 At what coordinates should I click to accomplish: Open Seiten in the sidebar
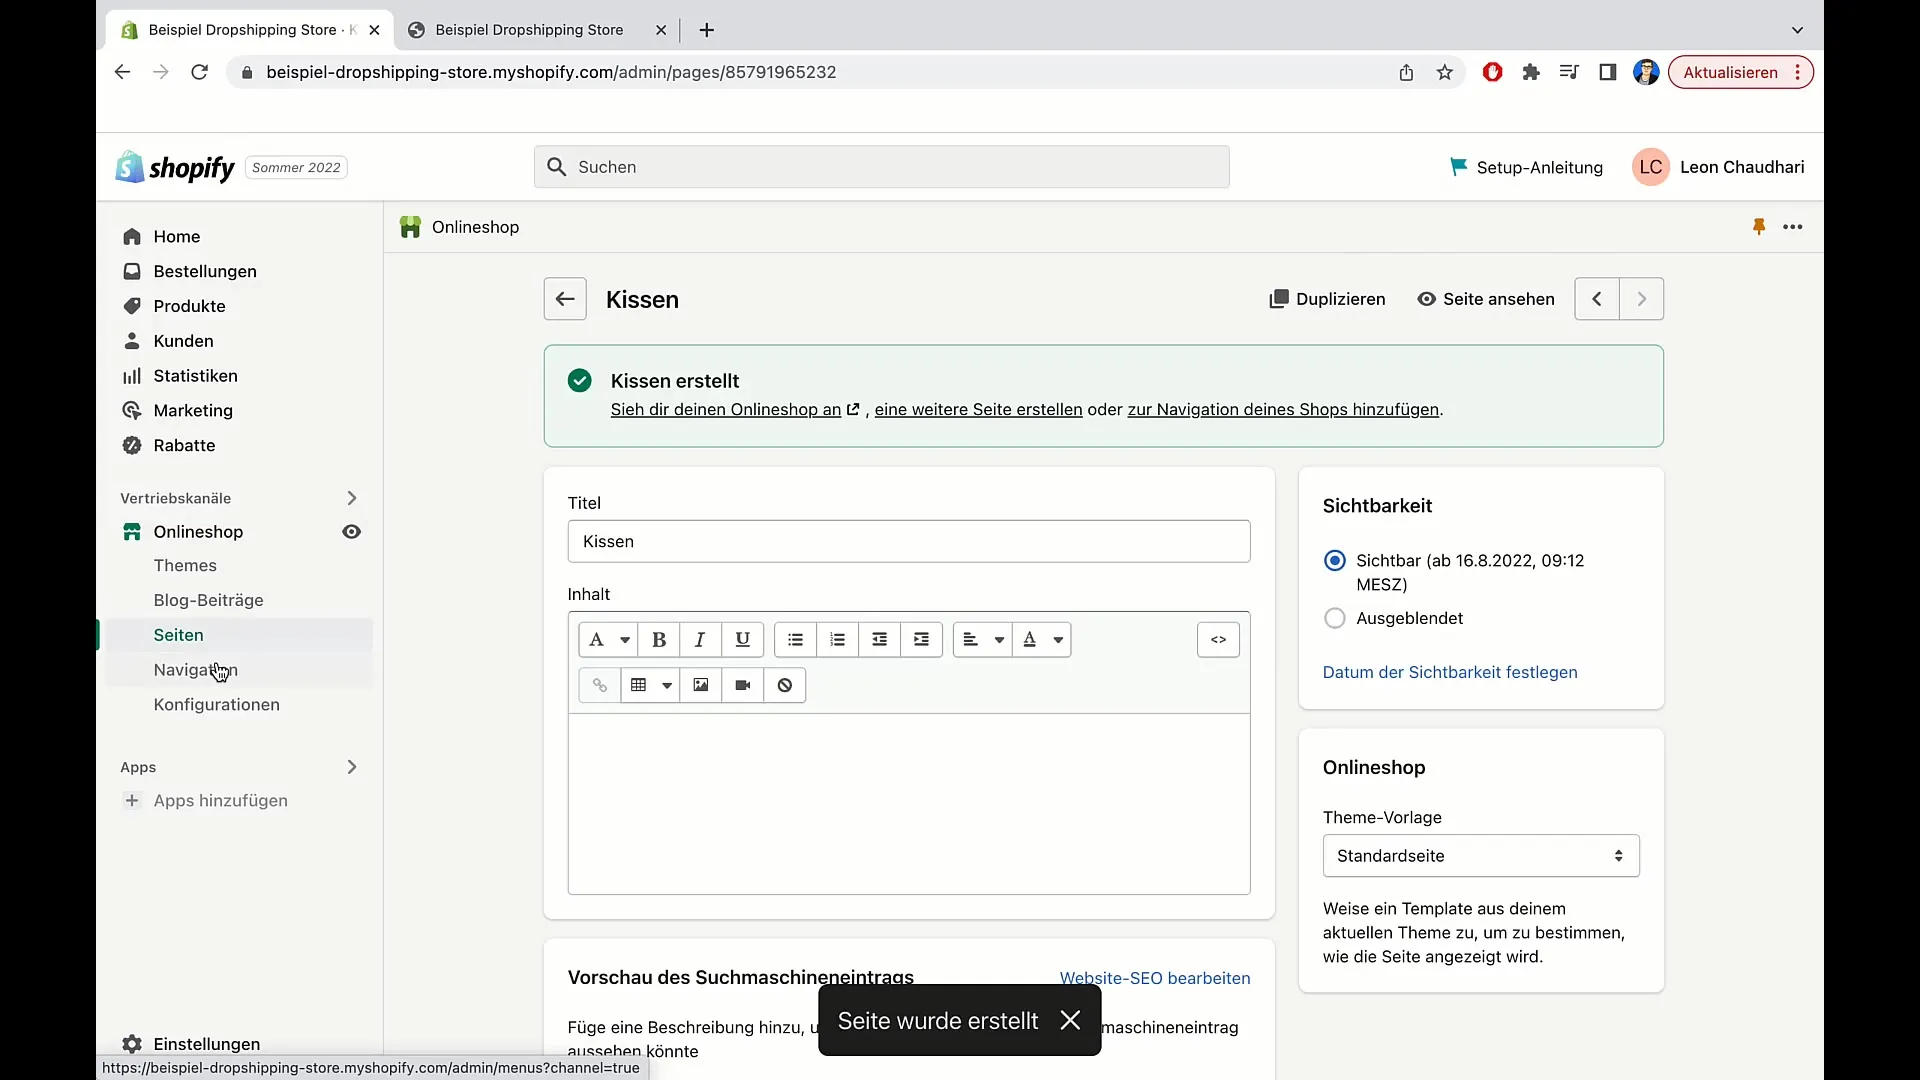(178, 634)
